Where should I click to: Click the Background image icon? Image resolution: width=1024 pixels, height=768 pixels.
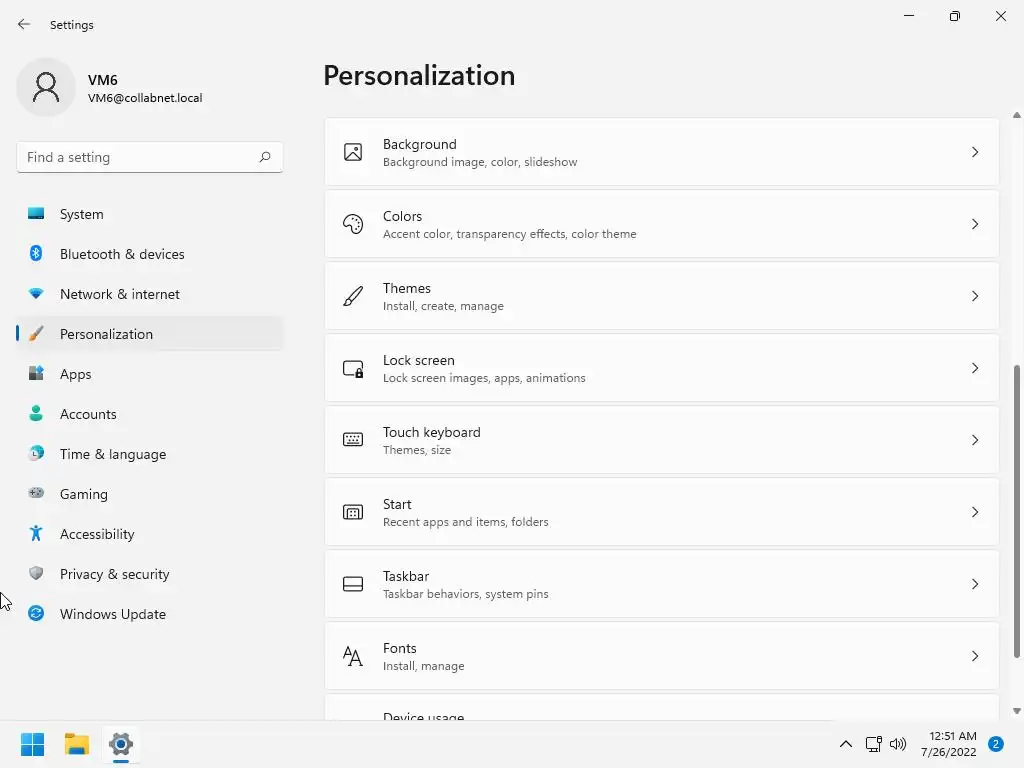point(353,152)
